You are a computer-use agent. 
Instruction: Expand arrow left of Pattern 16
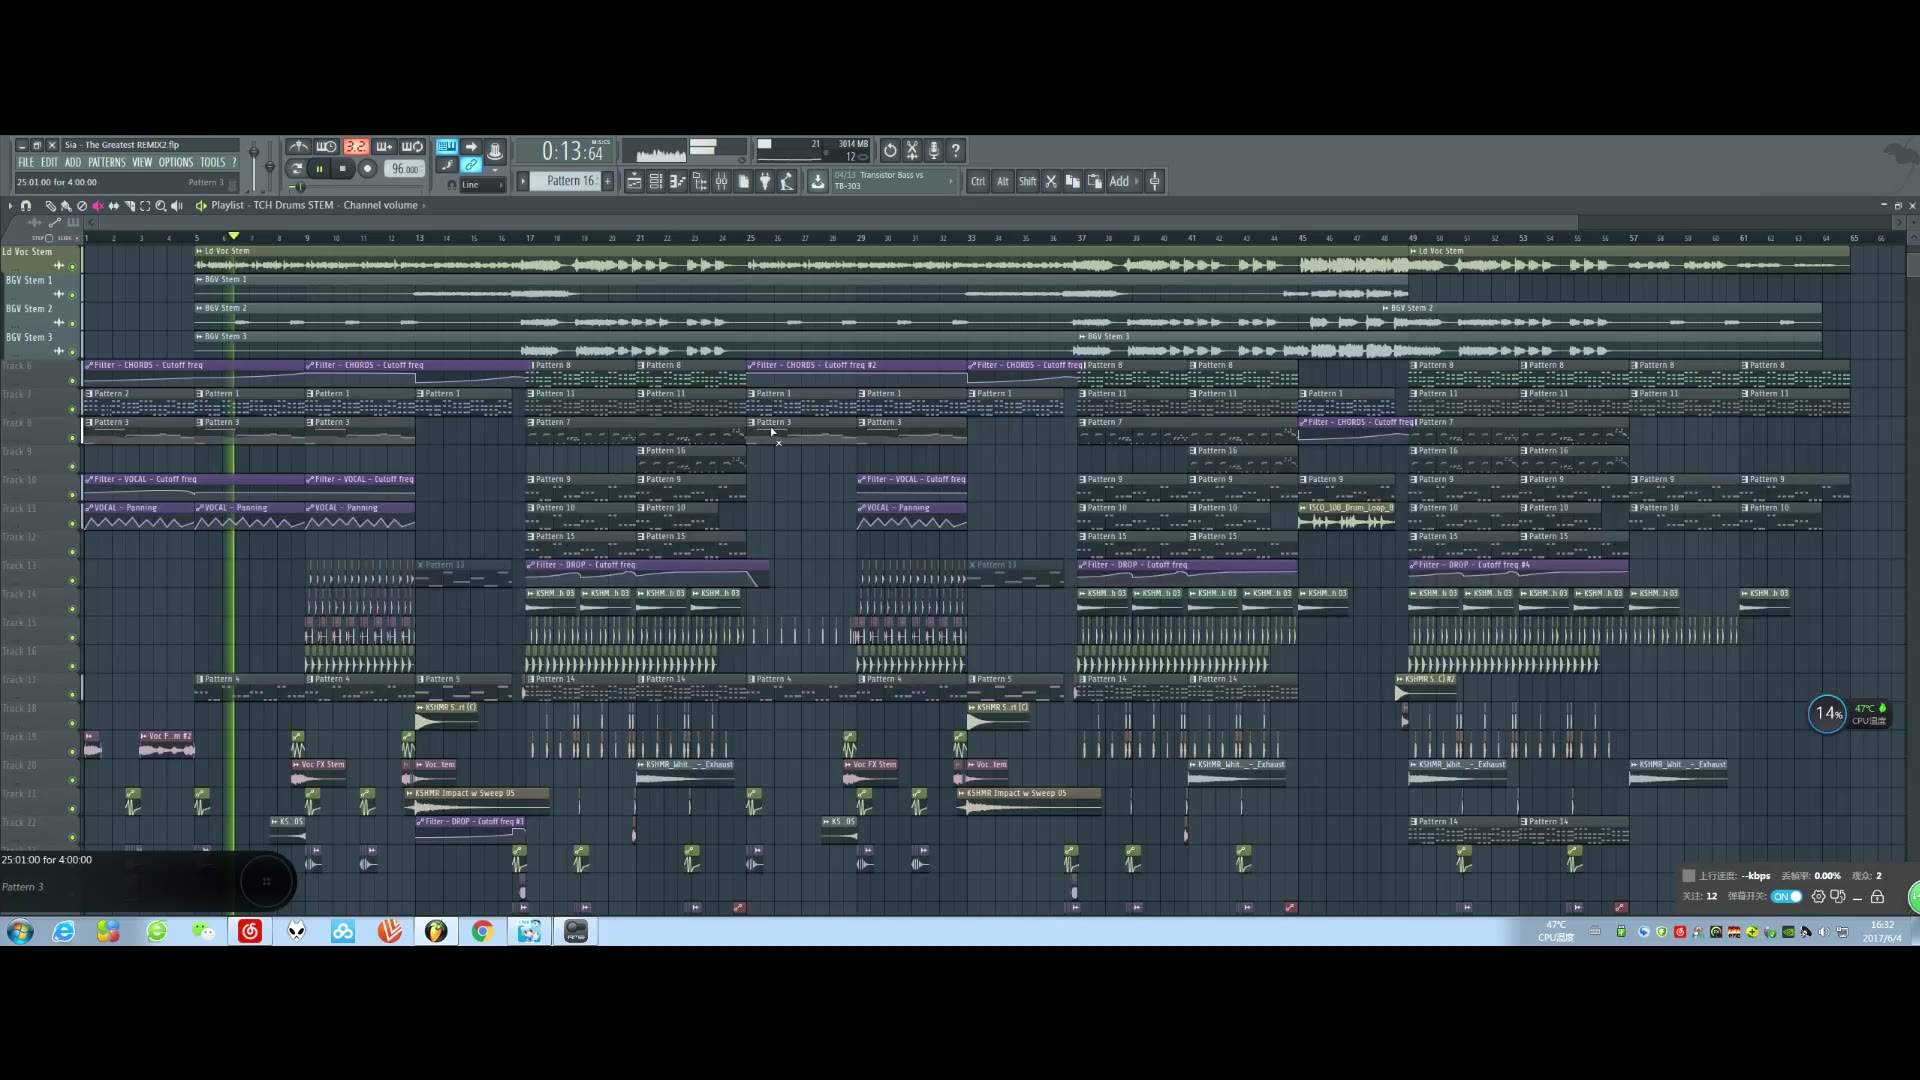(x=522, y=181)
